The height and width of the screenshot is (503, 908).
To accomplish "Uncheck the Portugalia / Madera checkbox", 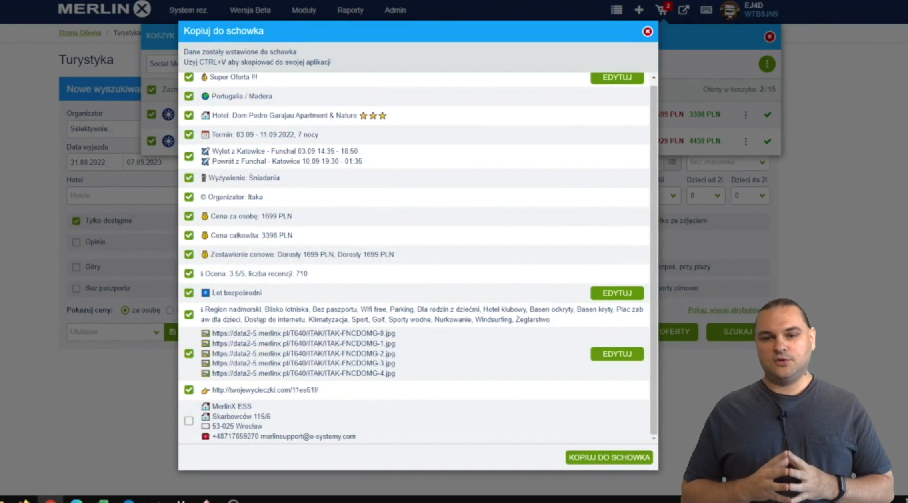I will click(189, 96).
